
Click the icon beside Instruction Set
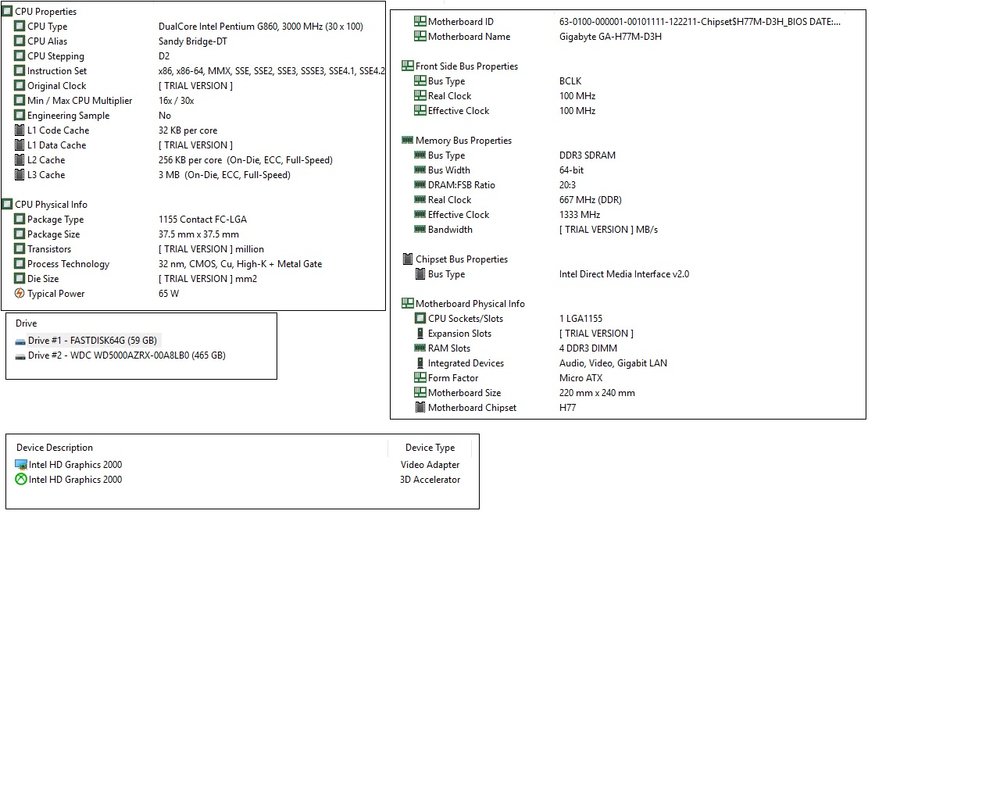click(x=20, y=71)
